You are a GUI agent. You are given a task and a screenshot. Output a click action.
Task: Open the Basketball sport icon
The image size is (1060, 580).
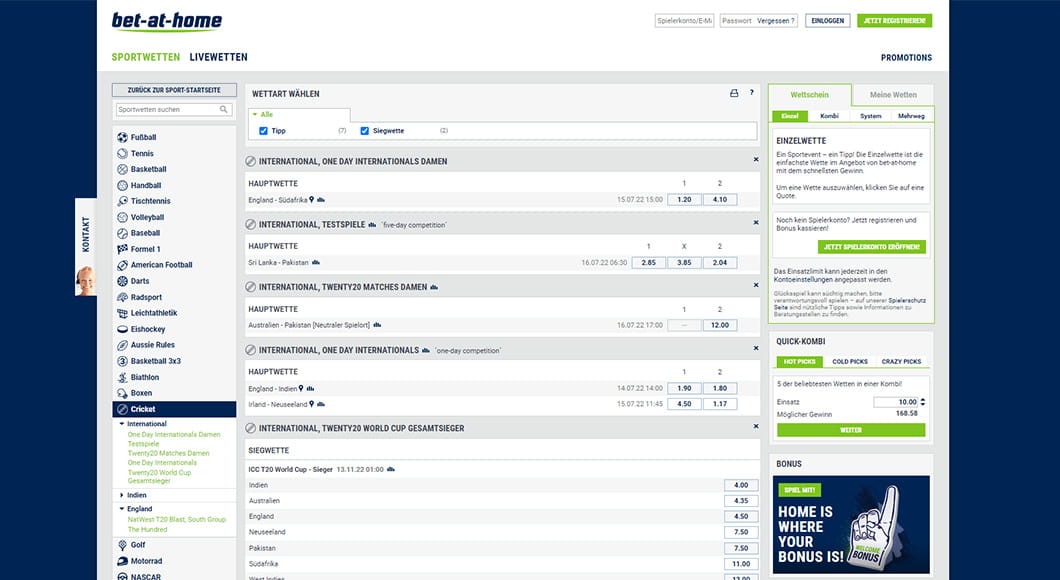(122, 169)
